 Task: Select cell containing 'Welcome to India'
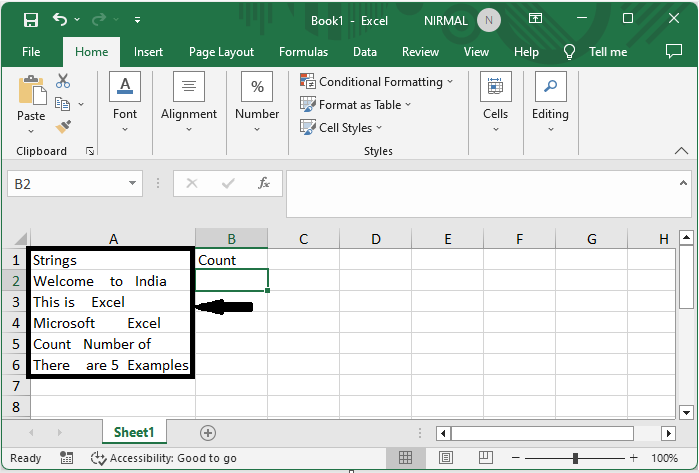tap(113, 281)
